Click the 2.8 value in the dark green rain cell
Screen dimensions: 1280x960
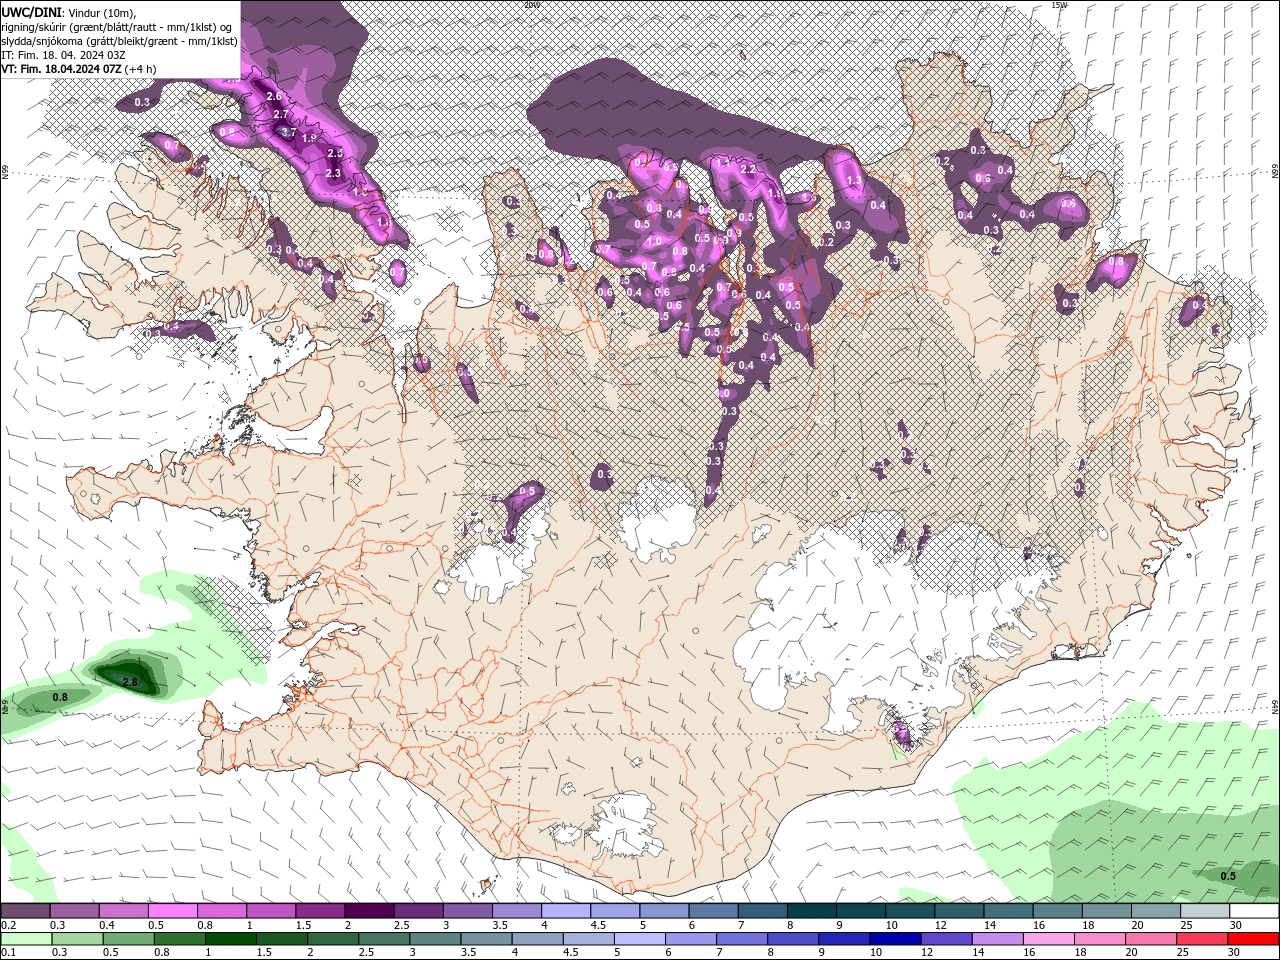[x=129, y=682]
